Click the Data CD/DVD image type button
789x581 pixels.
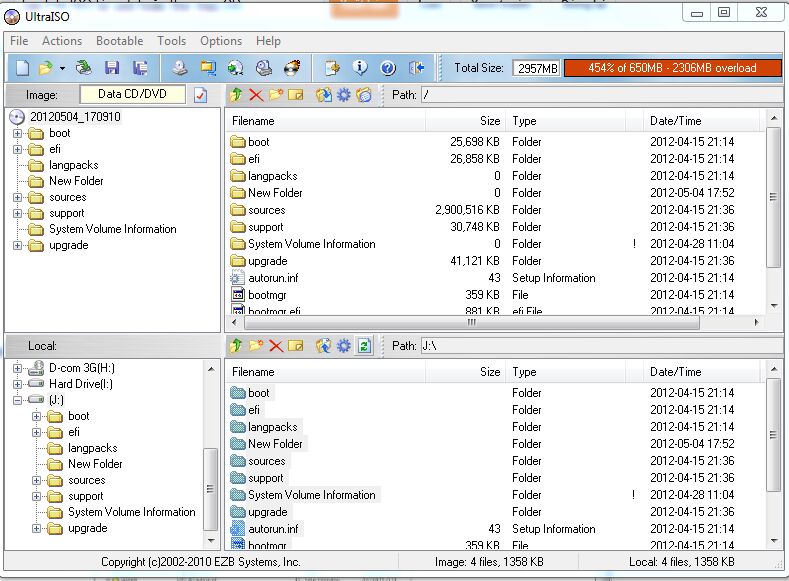point(132,94)
